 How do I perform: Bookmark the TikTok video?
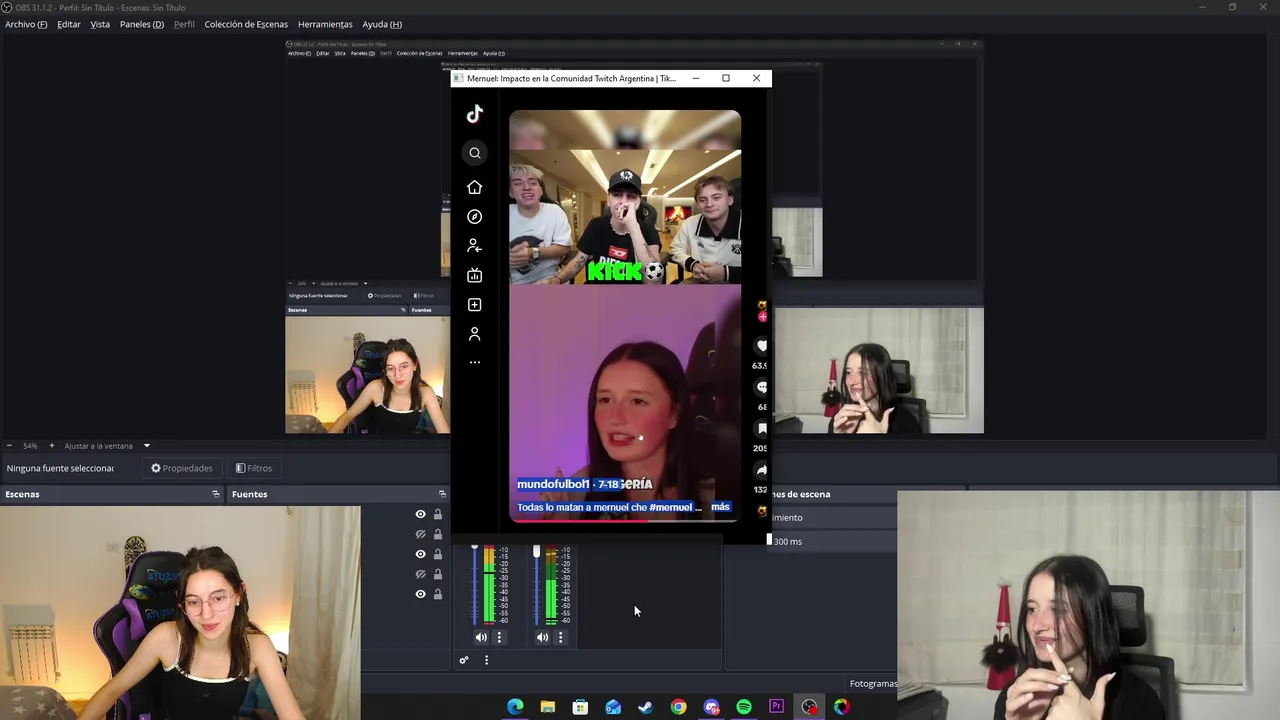[x=762, y=429]
